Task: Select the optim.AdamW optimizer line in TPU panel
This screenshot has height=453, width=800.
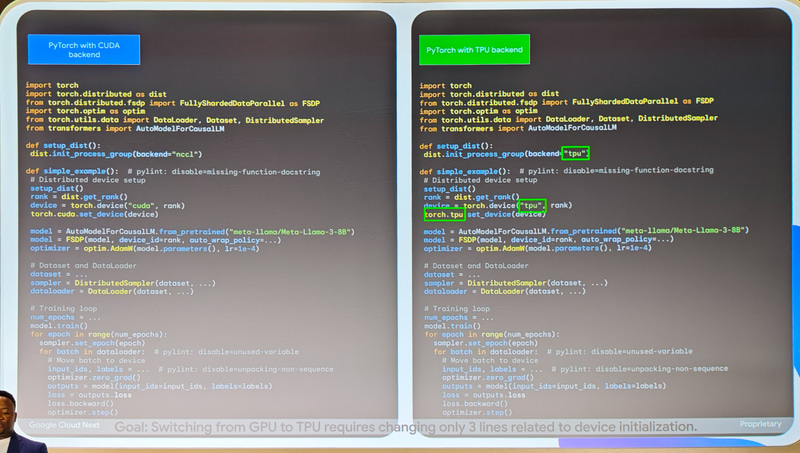Action: click(538, 248)
